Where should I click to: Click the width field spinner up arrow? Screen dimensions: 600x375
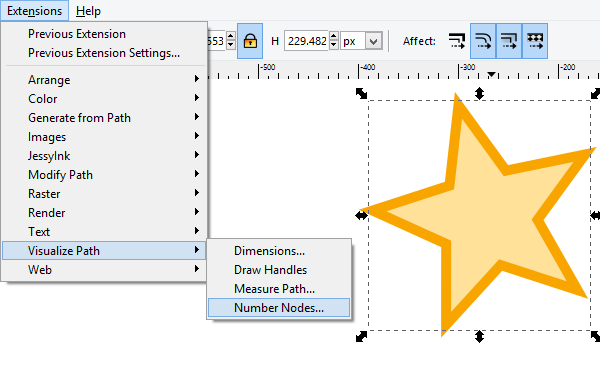click(231, 36)
